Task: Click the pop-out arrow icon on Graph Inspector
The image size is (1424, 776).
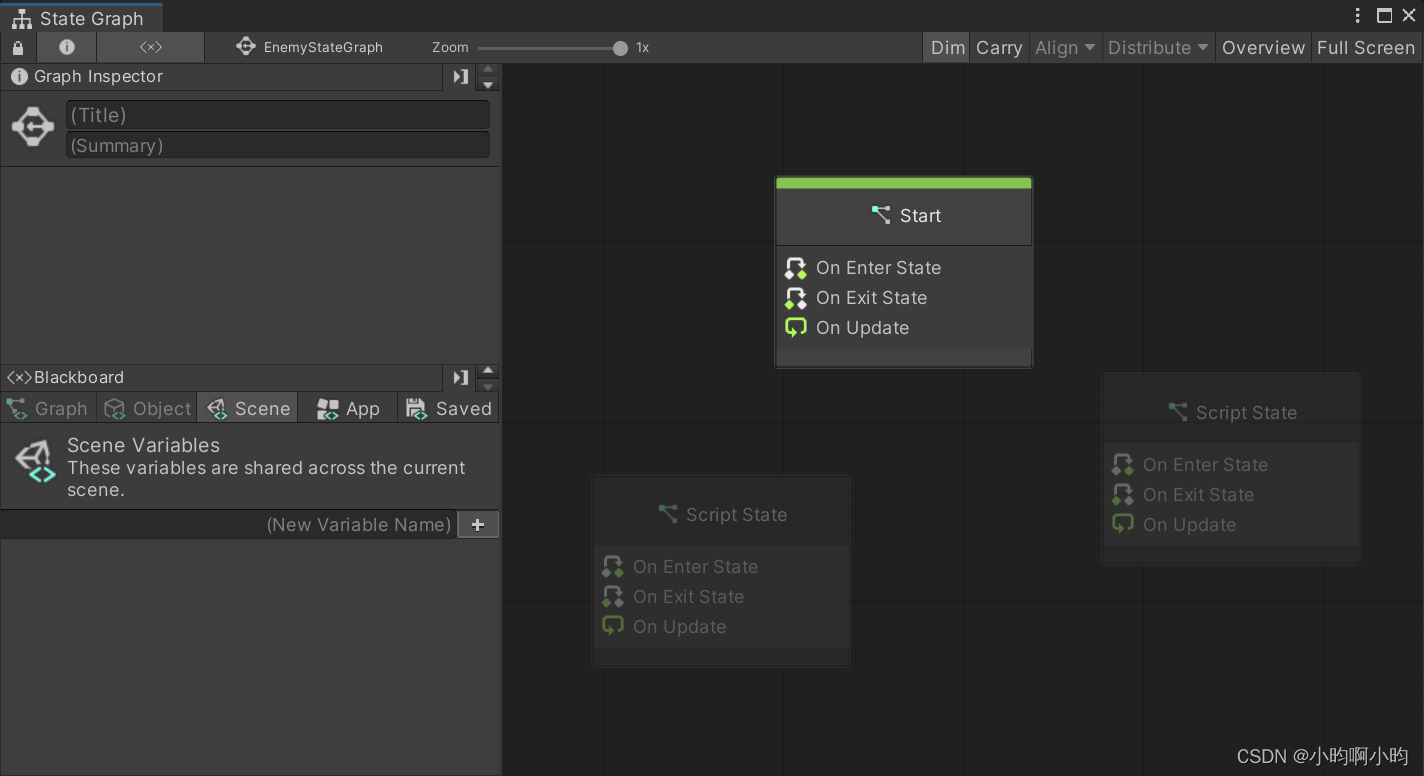Action: tap(460, 77)
